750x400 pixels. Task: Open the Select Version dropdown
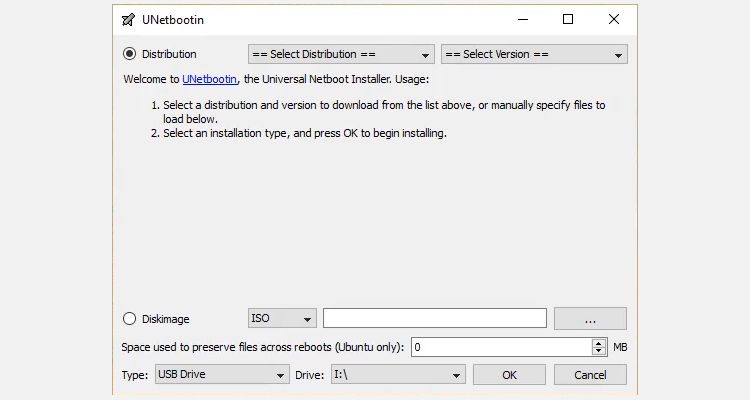(x=534, y=54)
